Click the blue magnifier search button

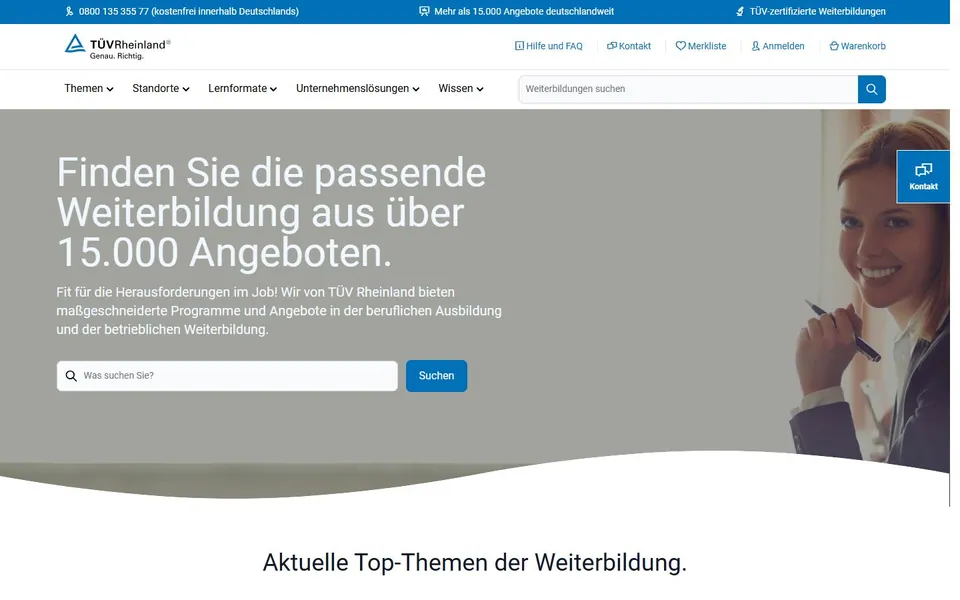click(872, 89)
